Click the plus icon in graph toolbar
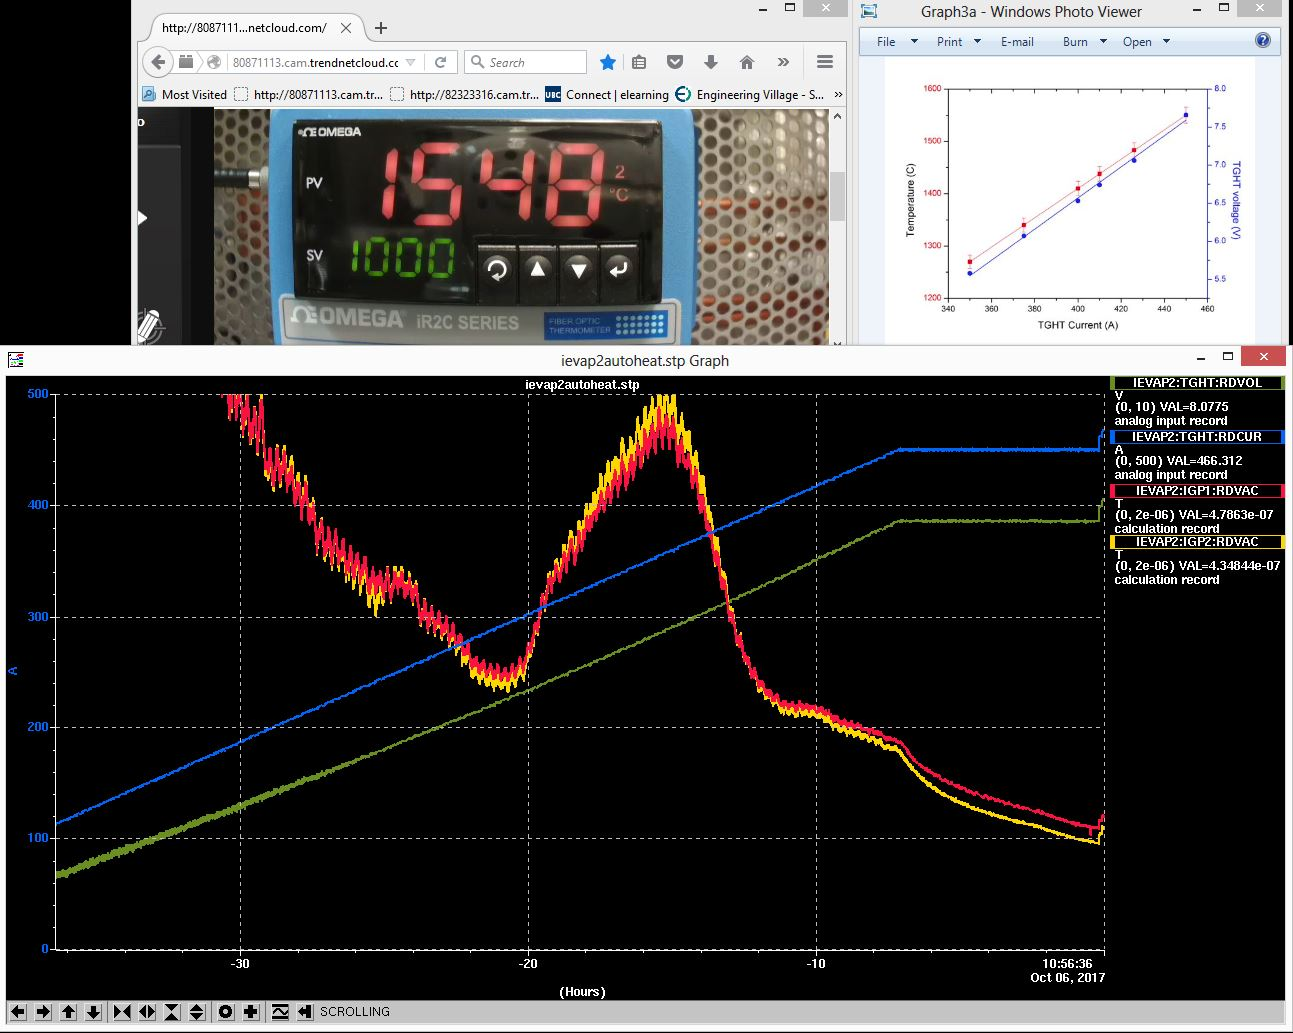This screenshot has height=1033, width=1293. click(x=251, y=1012)
